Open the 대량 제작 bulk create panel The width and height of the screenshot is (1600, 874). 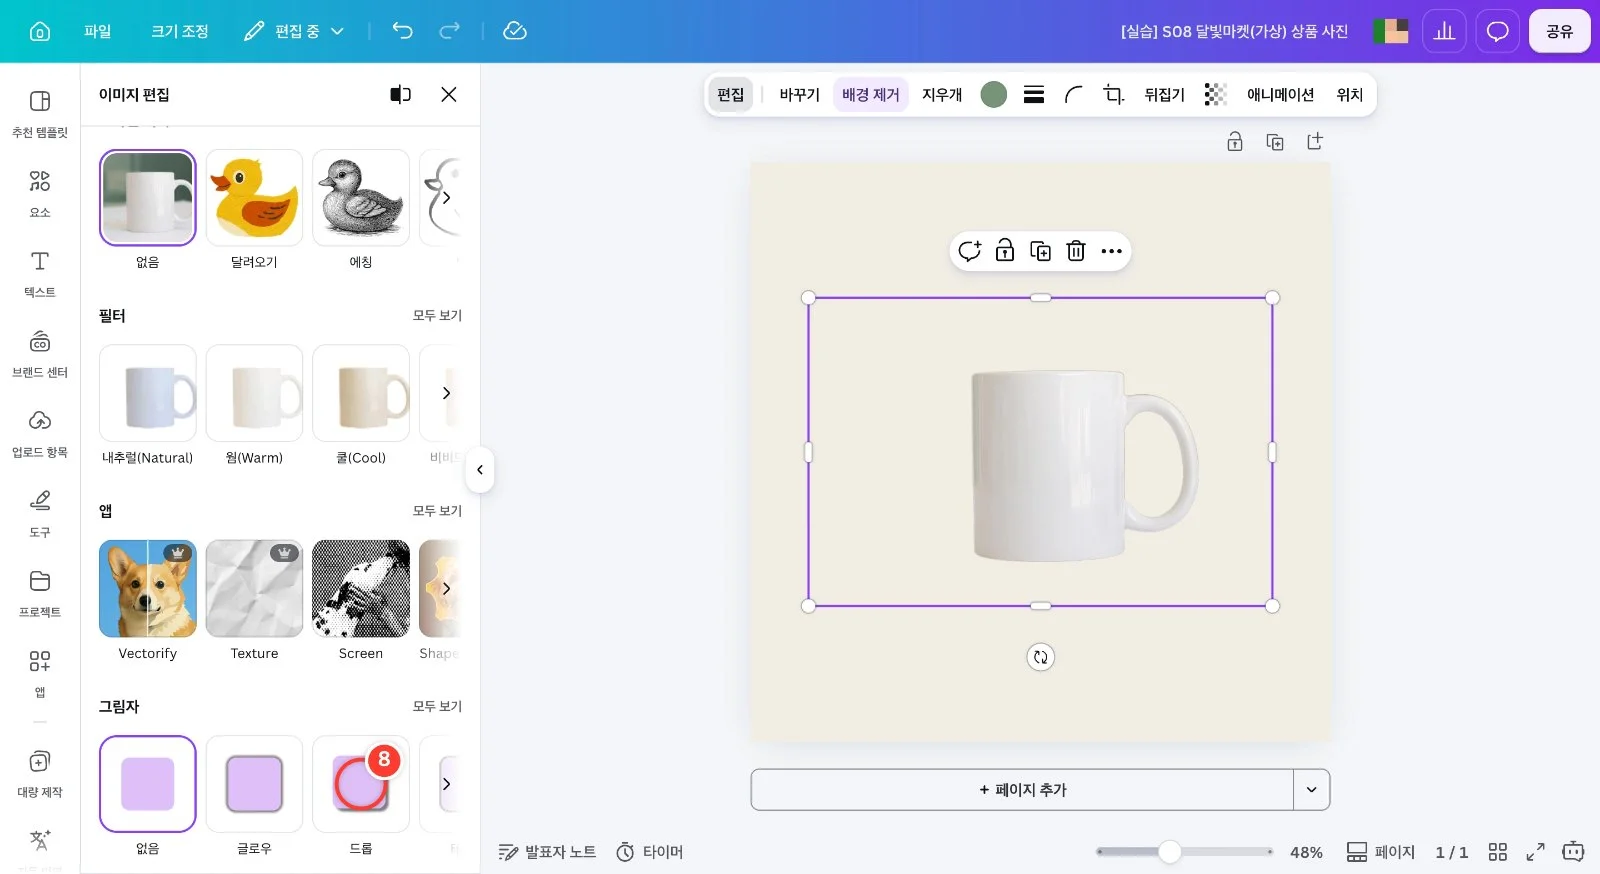[40, 773]
